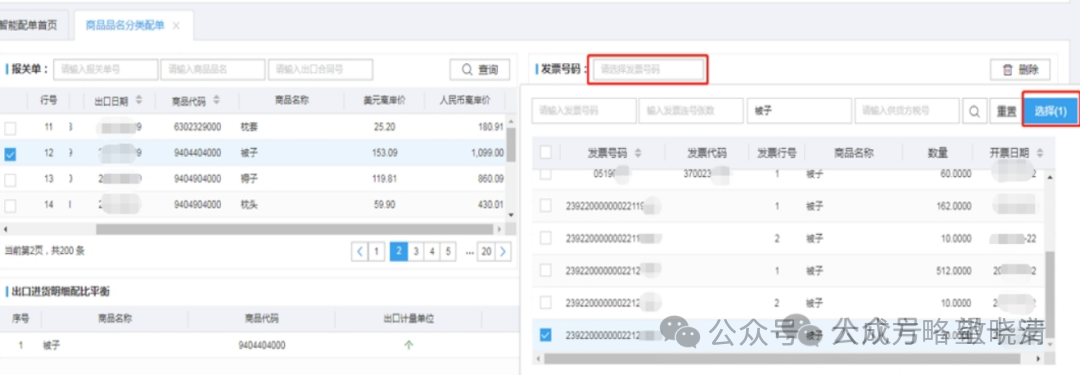Tick invoice row with quantity 162.0000
1080x375 pixels.
tap(546, 205)
